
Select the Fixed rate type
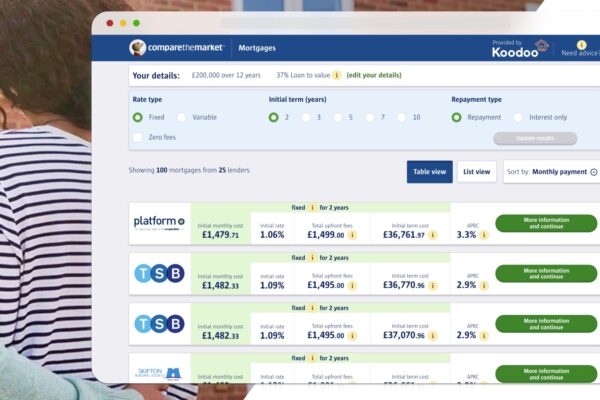coord(138,117)
